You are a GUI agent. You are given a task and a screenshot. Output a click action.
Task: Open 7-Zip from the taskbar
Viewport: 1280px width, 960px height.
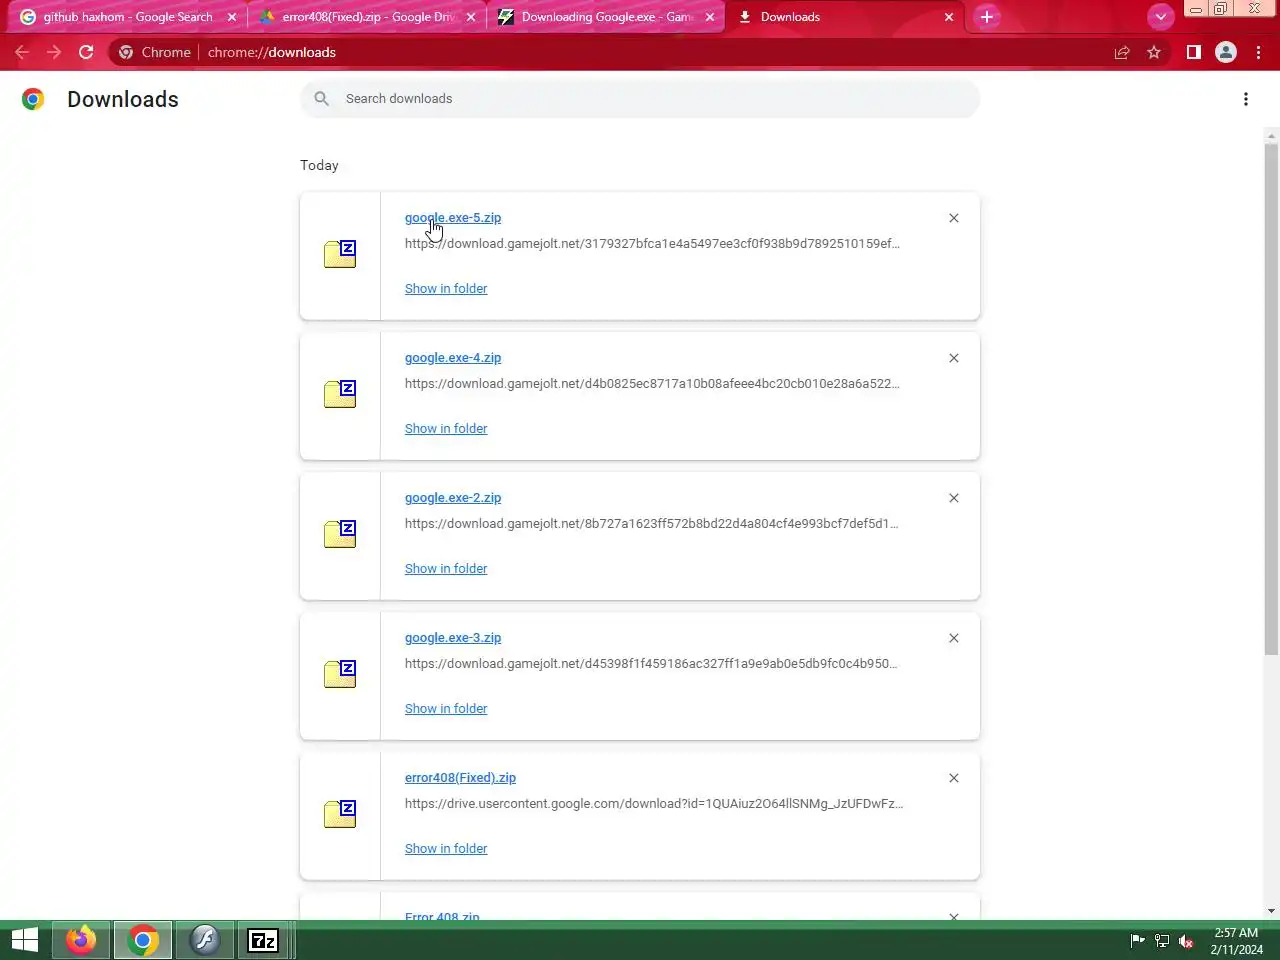(263, 940)
